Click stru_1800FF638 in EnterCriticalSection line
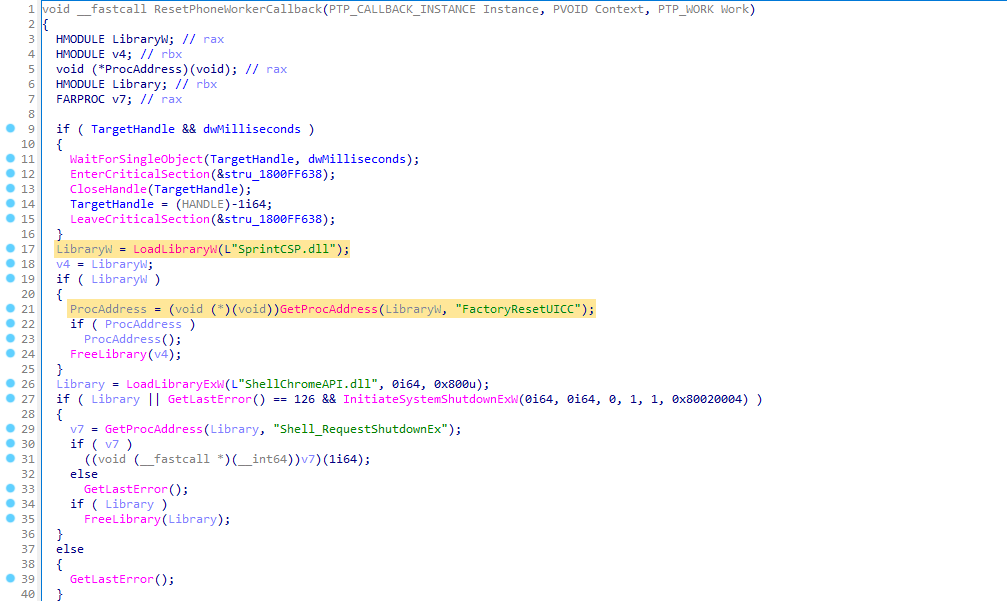Screen dimensions: 1007x601 (x=272, y=174)
